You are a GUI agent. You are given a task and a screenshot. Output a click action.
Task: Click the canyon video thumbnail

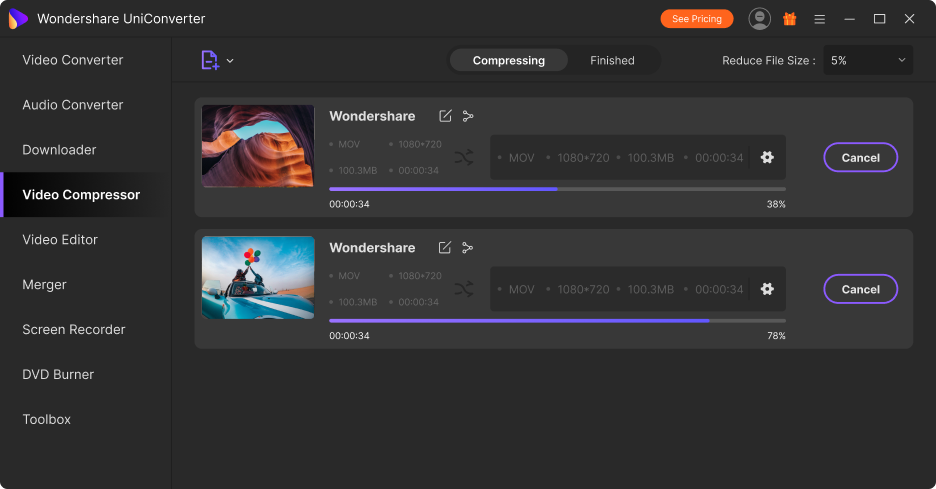coord(258,146)
